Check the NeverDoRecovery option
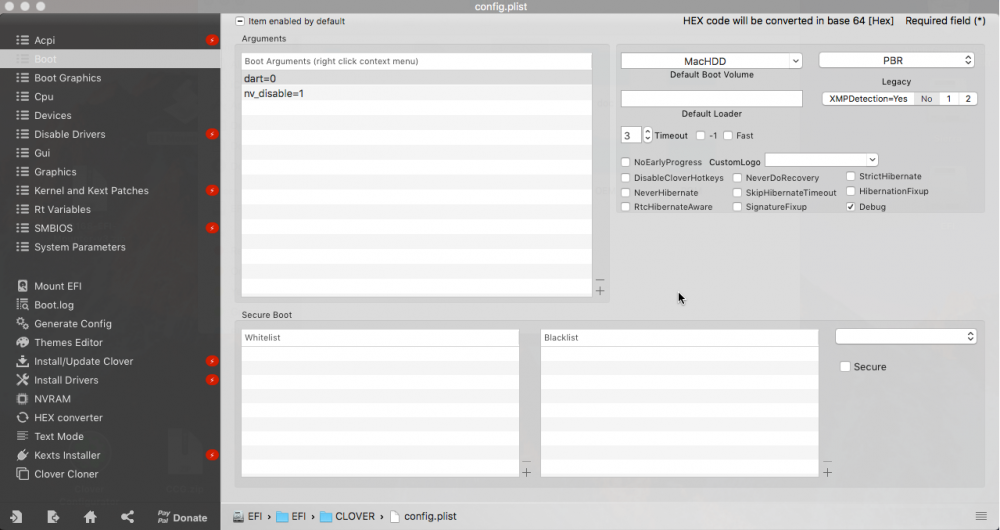Viewport: 1000px width, 530px height. pos(737,178)
